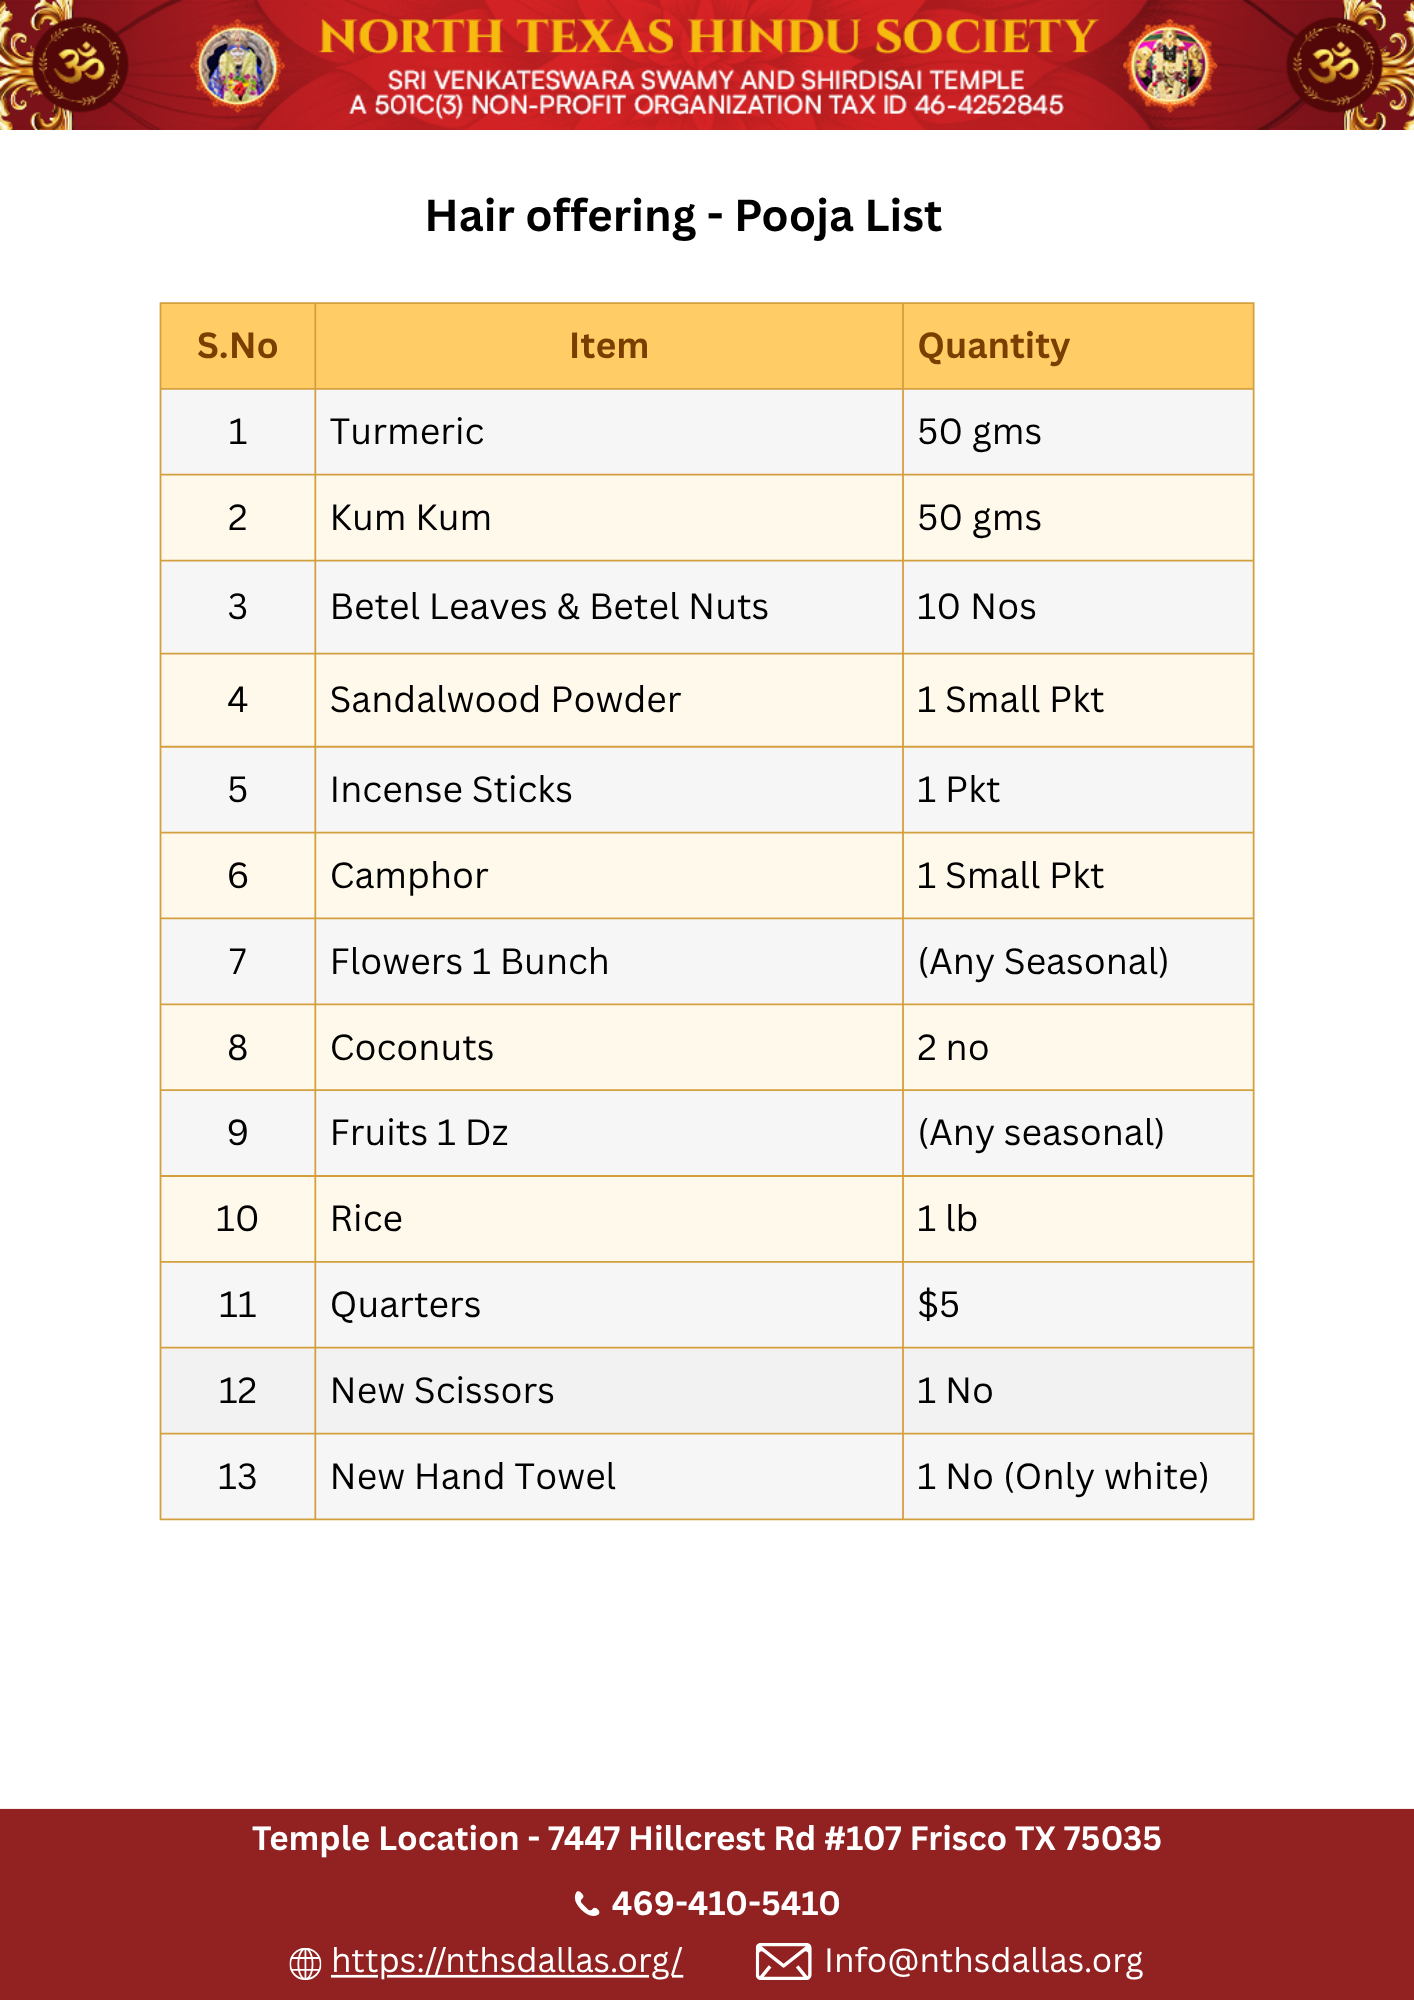The height and width of the screenshot is (2000, 1414).
Task: Click the Temple Location address text
Action: click(x=706, y=1839)
